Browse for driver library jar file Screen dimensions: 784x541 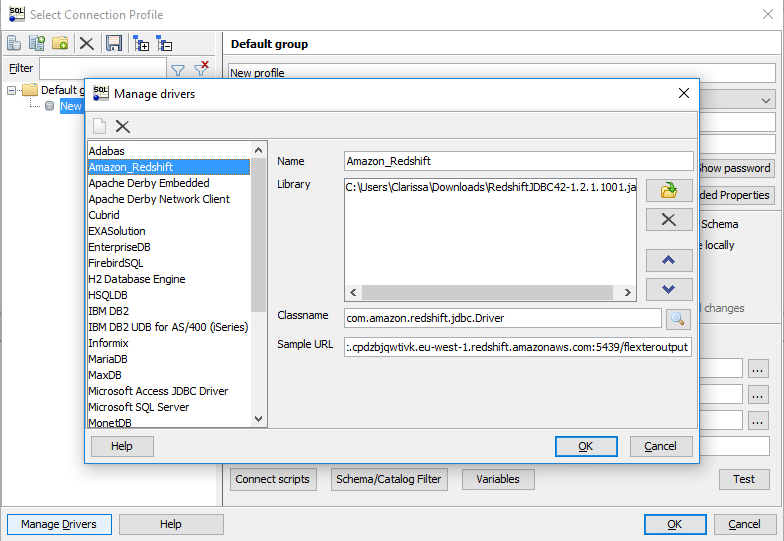click(x=669, y=190)
